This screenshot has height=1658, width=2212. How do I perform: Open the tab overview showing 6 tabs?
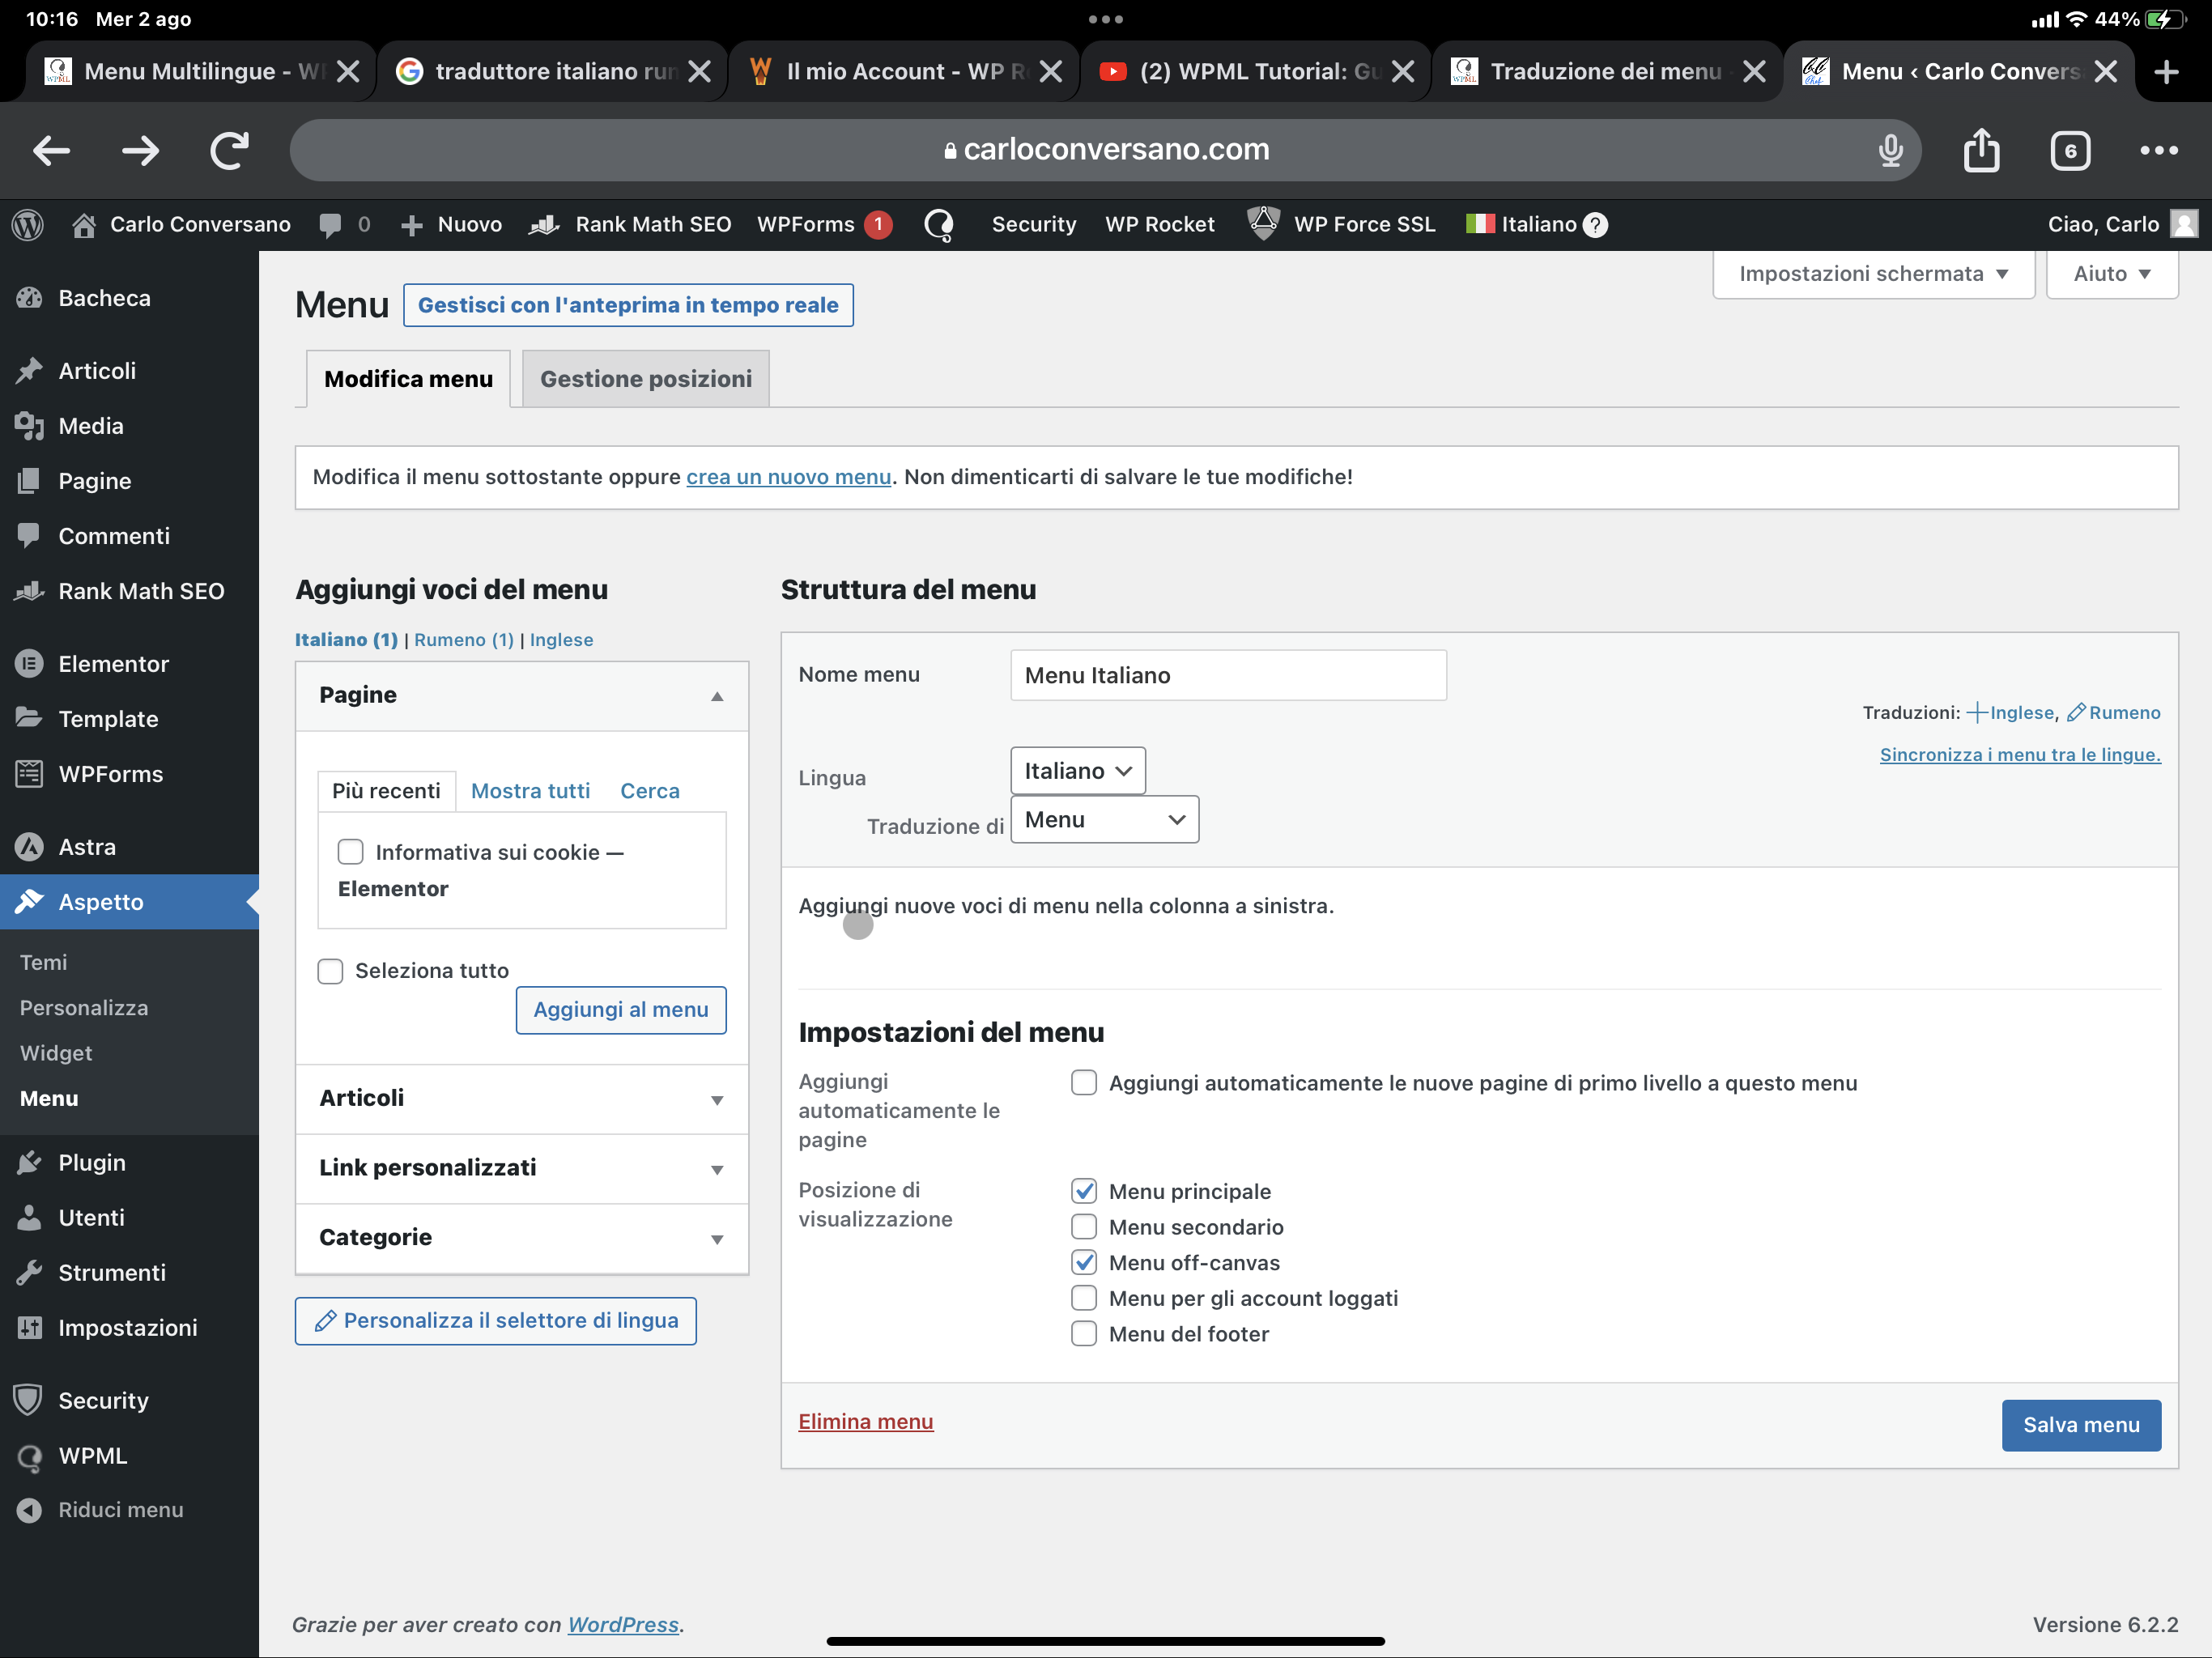click(x=2070, y=151)
